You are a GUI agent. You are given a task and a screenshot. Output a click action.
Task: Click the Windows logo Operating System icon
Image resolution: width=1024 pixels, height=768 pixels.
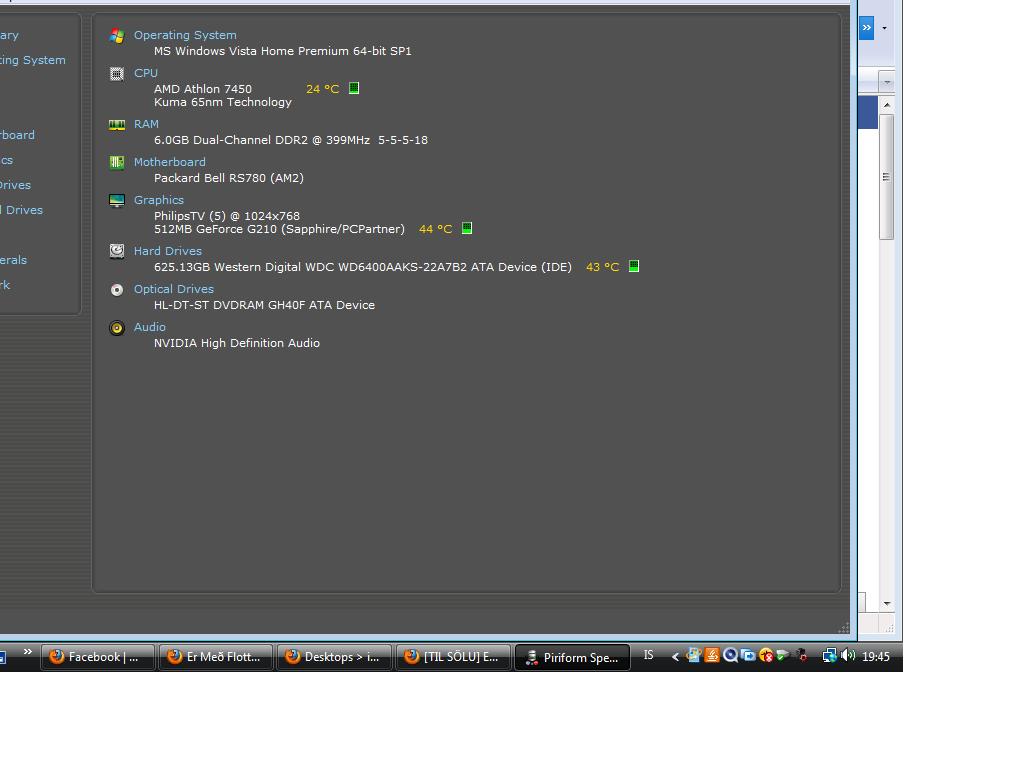(x=117, y=36)
